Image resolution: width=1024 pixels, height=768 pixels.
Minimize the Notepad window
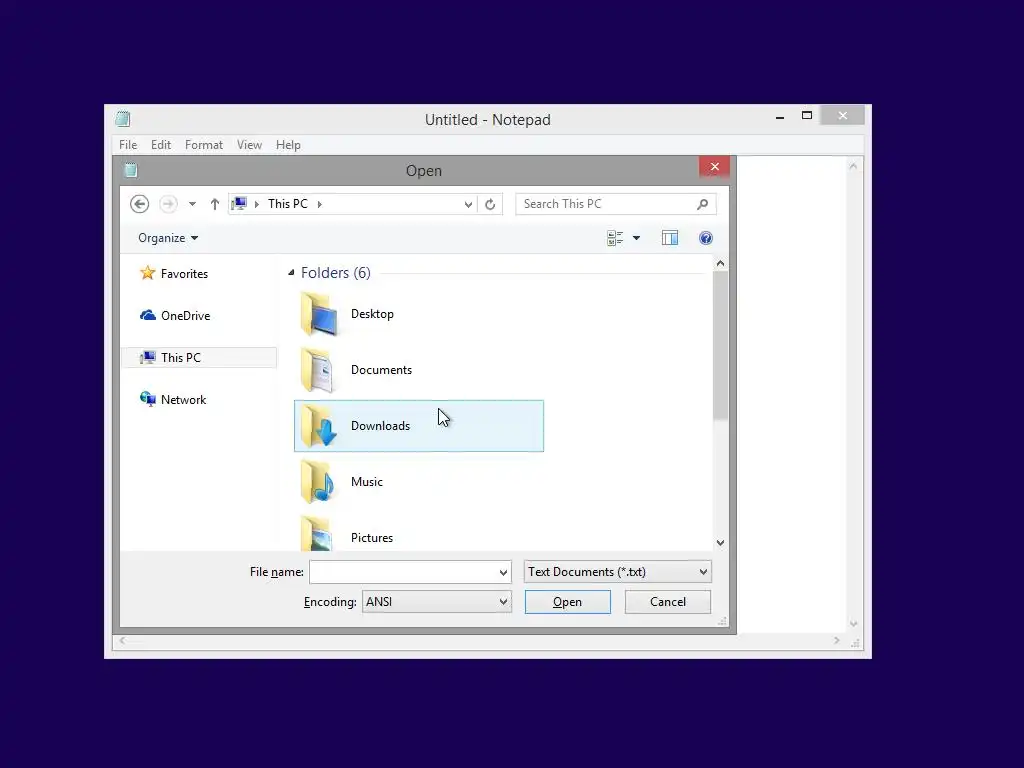coord(780,117)
